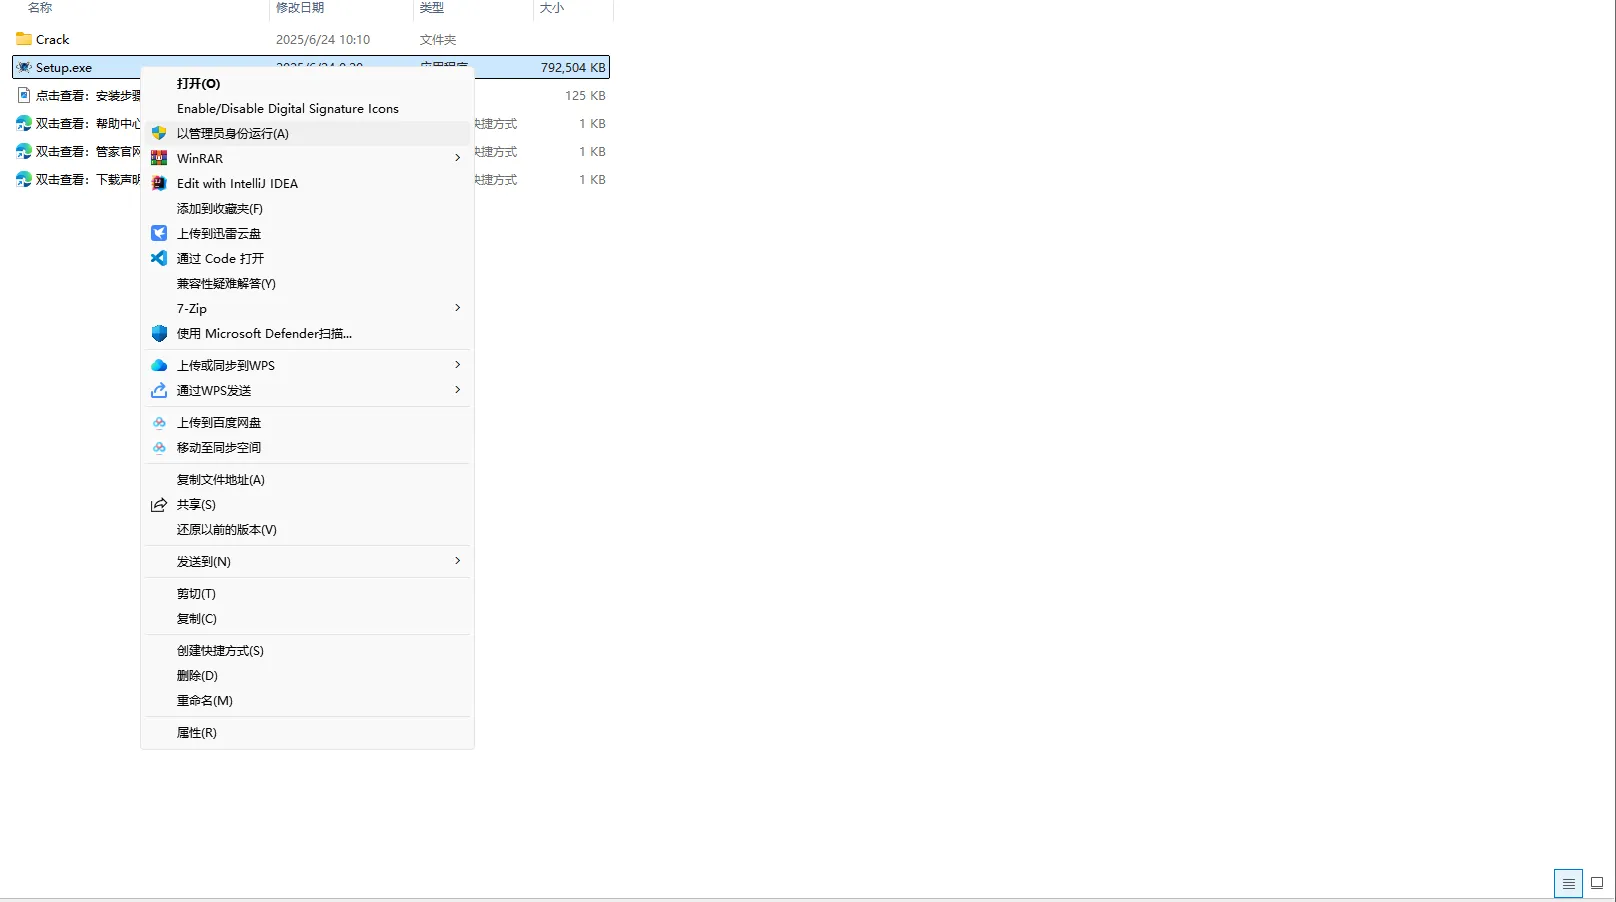The height and width of the screenshot is (902, 1616).
Task: Click the Crack folder icon
Action: pyautogui.click(x=24, y=39)
